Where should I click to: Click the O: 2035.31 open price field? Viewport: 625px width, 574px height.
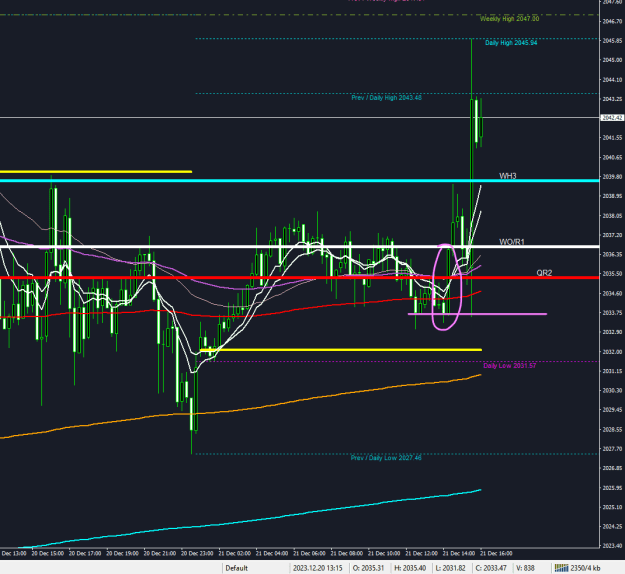[369, 568]
